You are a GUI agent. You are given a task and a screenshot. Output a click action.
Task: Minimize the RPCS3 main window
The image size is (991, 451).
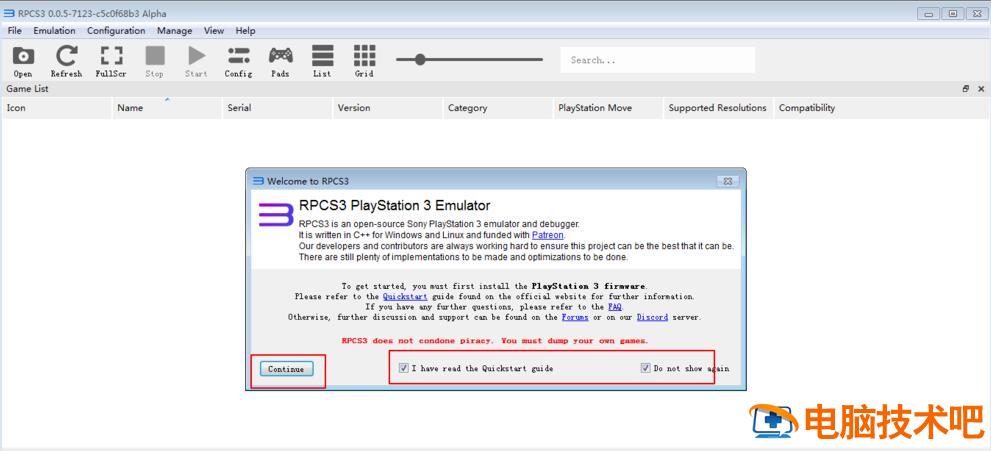[x=928, y=13]
